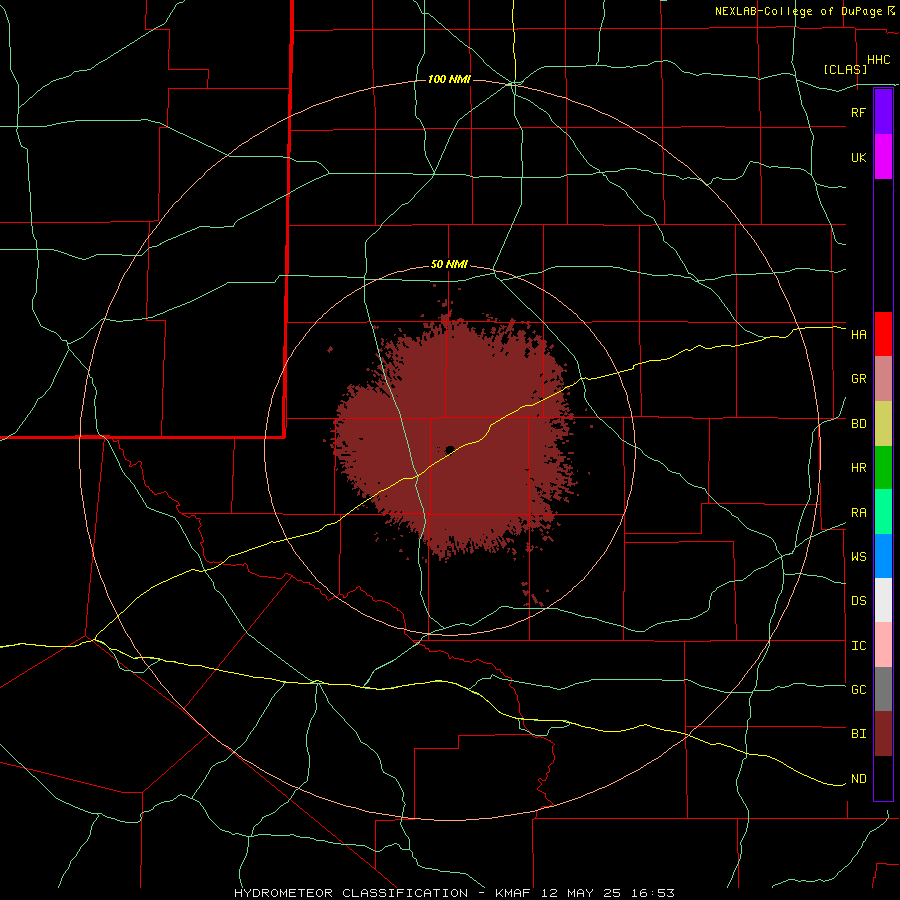Click the blue WS legend swatch
900x900 pixels.
click(x=883, y=556)
